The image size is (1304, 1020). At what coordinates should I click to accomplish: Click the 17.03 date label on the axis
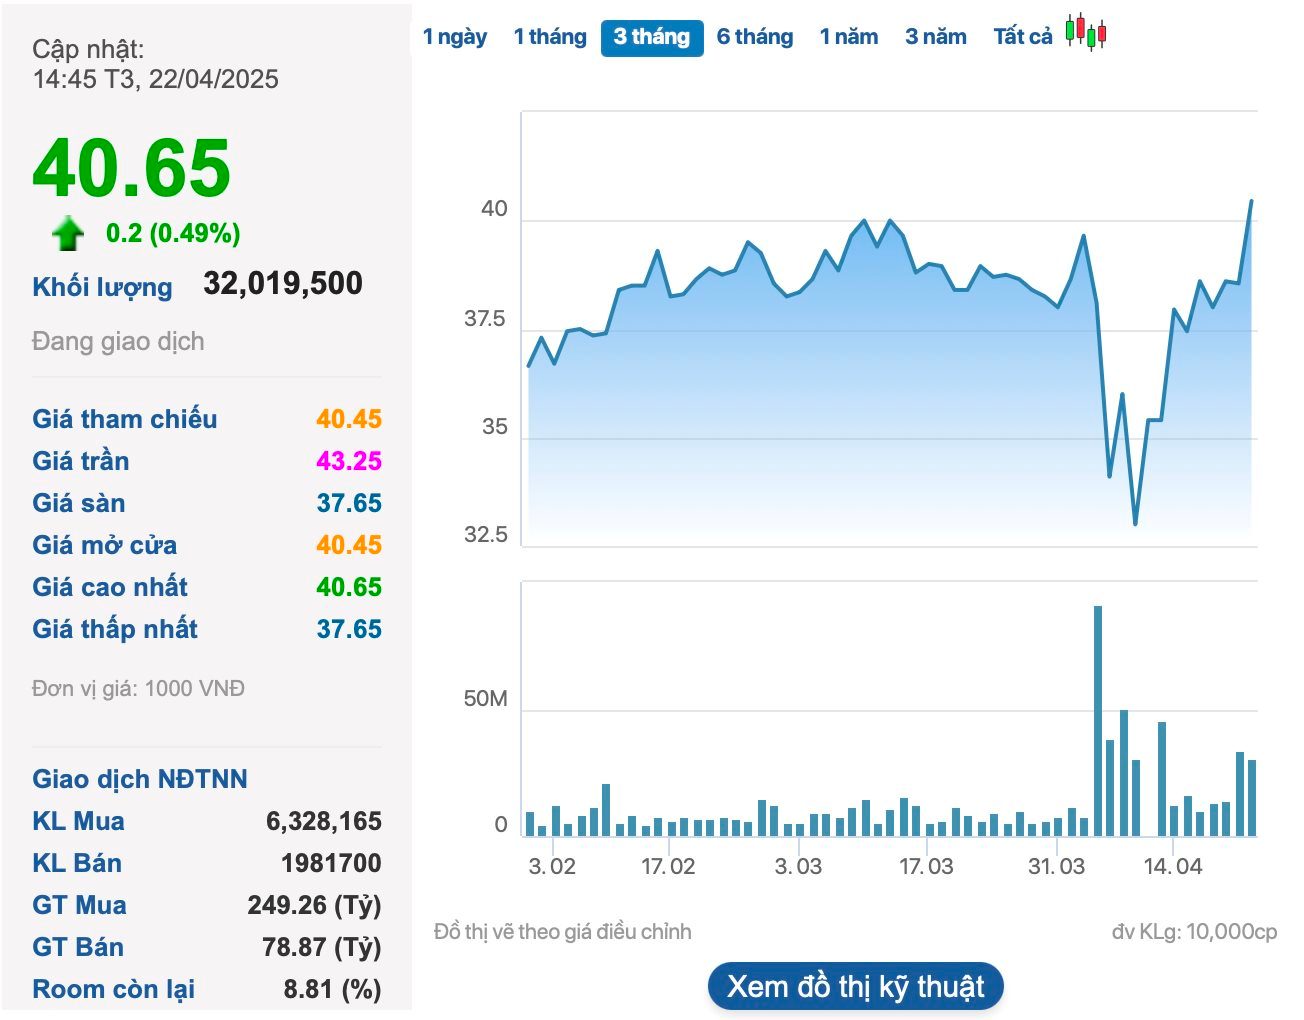(x=926, y=866)
